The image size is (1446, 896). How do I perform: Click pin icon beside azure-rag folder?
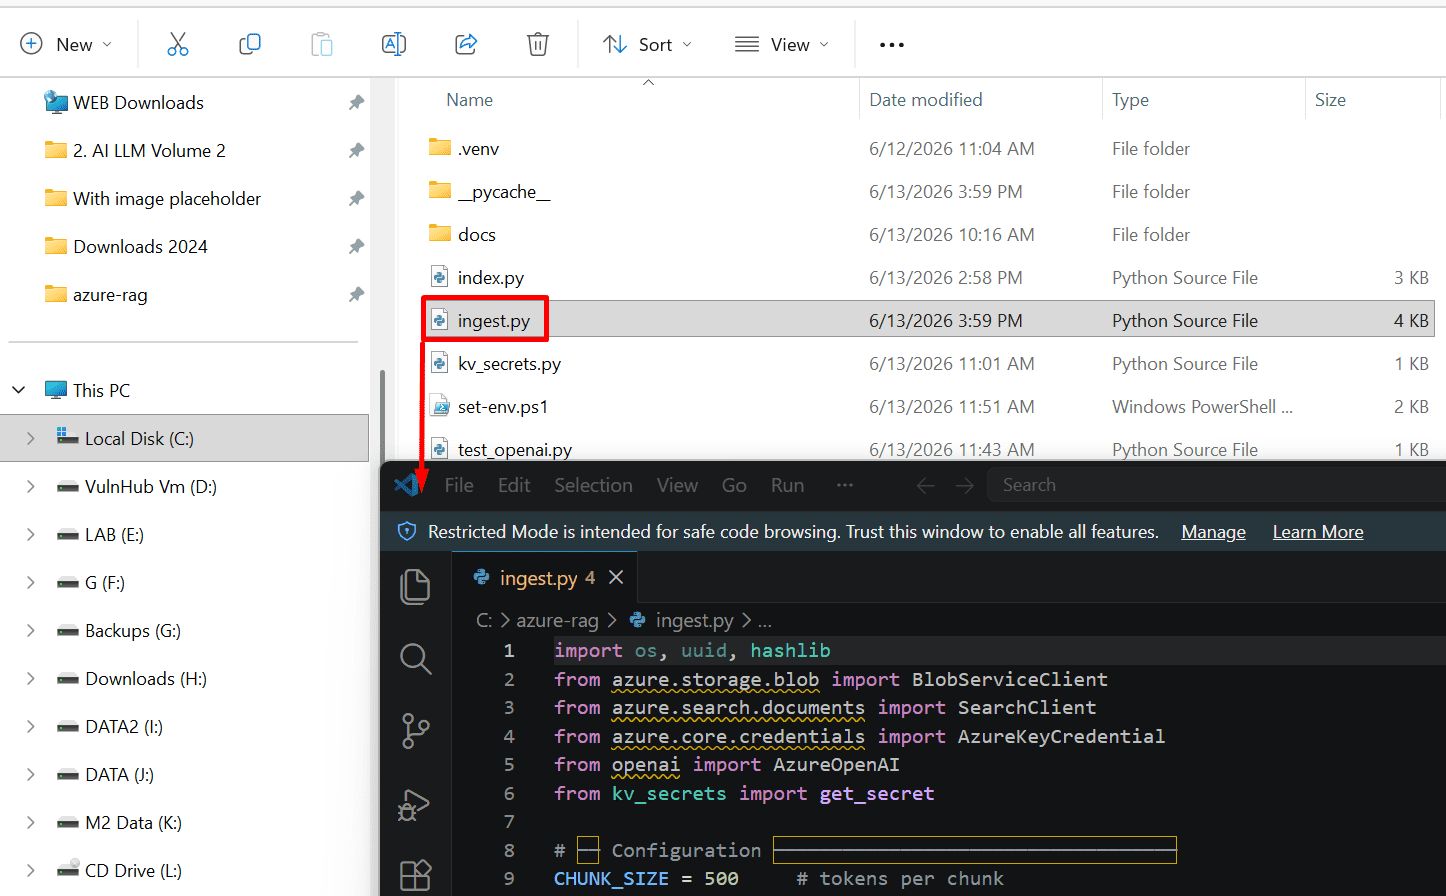tap(356, 295)
